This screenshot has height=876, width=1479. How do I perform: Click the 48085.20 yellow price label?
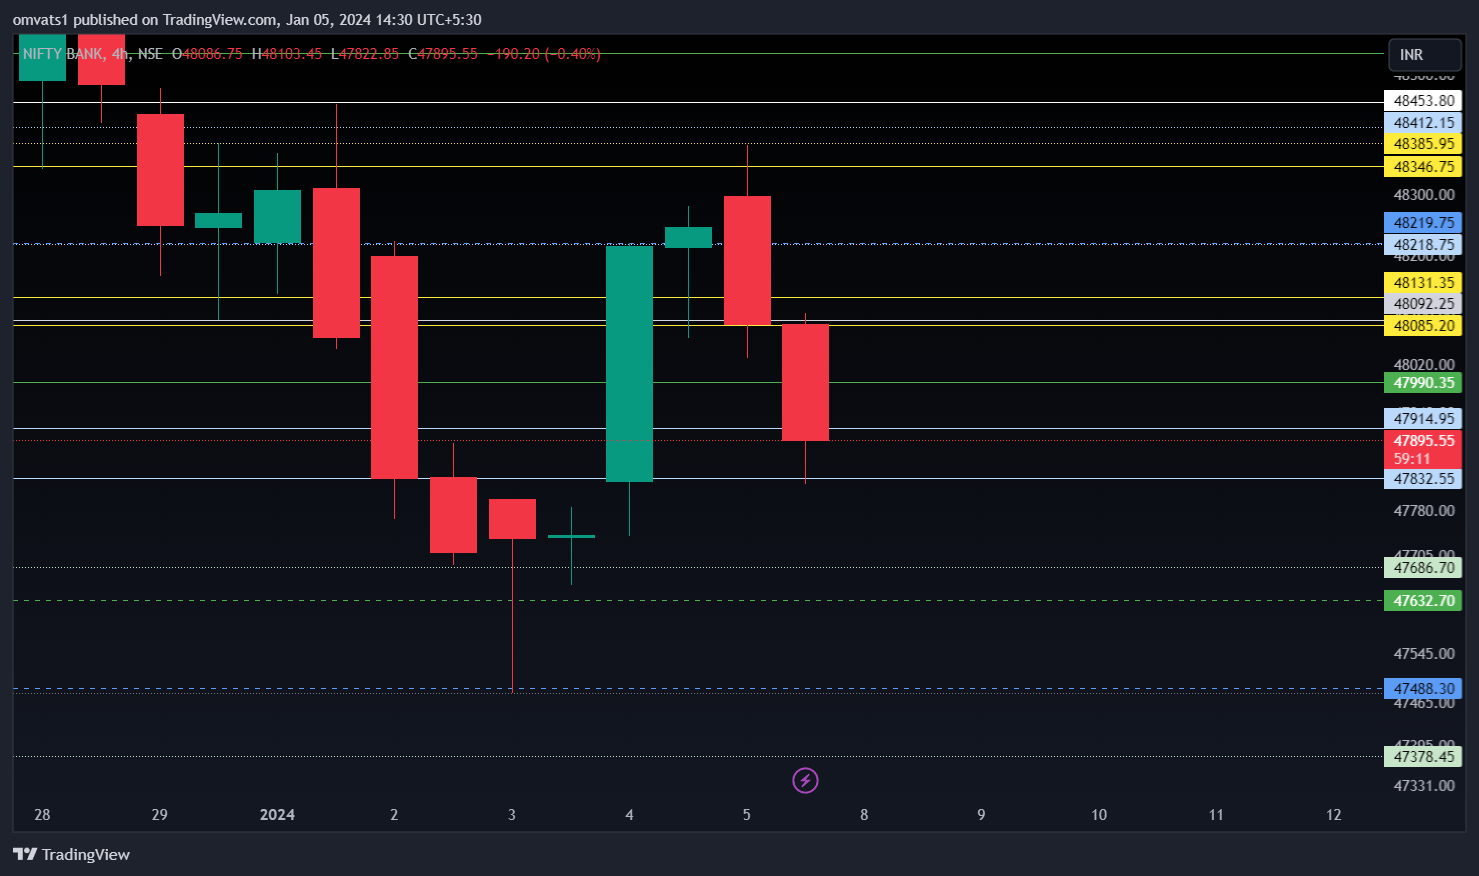tap(1423, 326)
